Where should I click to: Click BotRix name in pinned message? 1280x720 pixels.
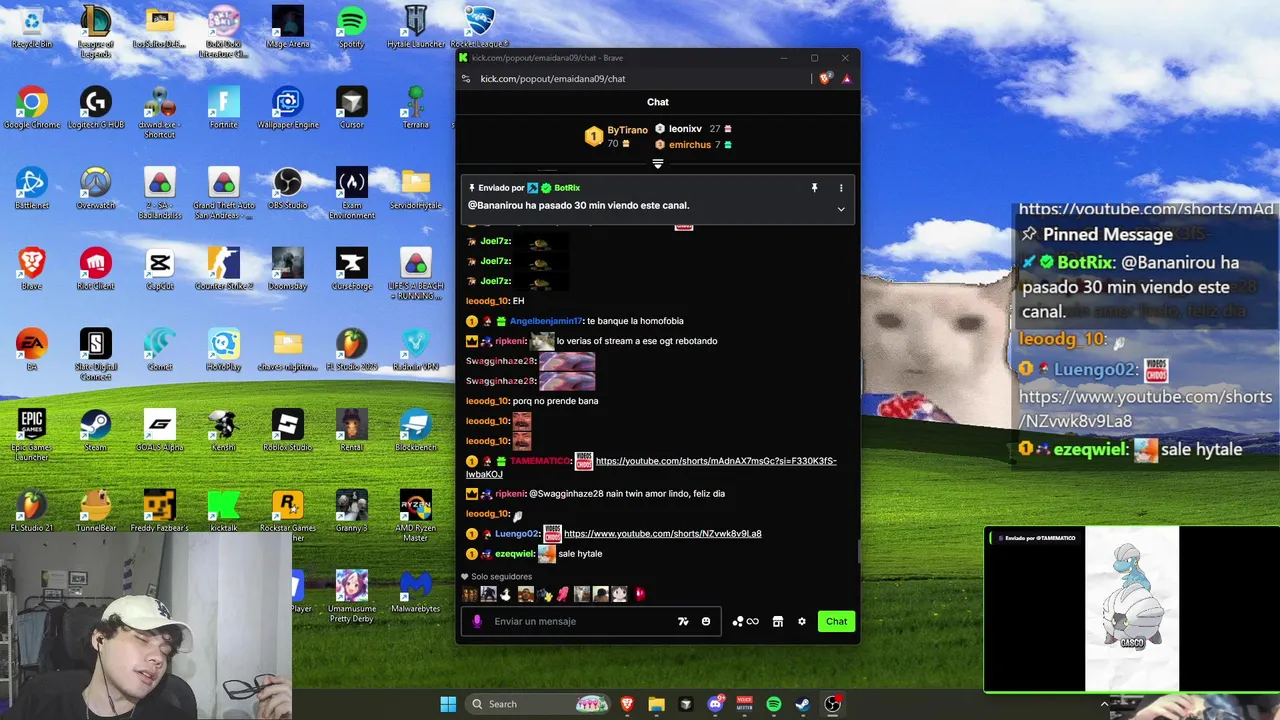pos(567,188)
